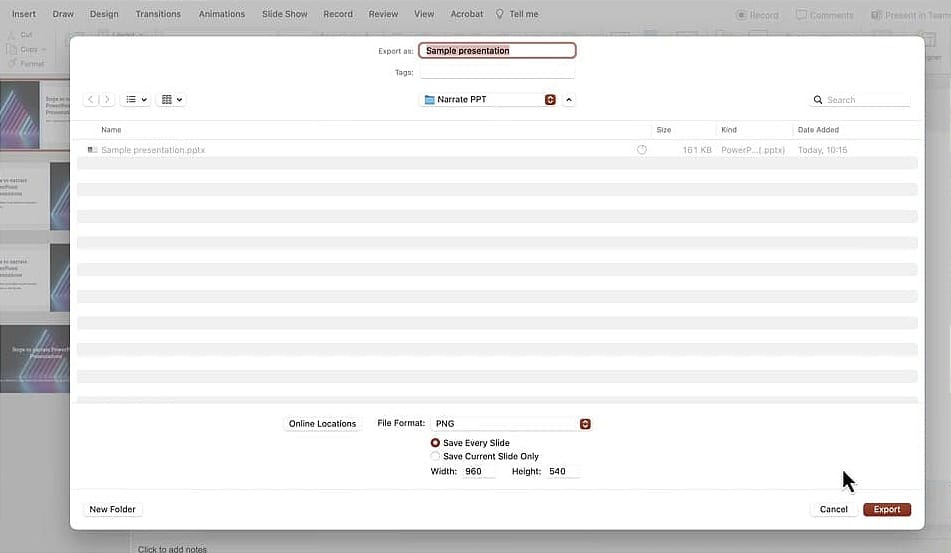The image size is (951, 553).
Task: Click the back navigation arrow in the dialog
Action: click(x=90, y=99)
